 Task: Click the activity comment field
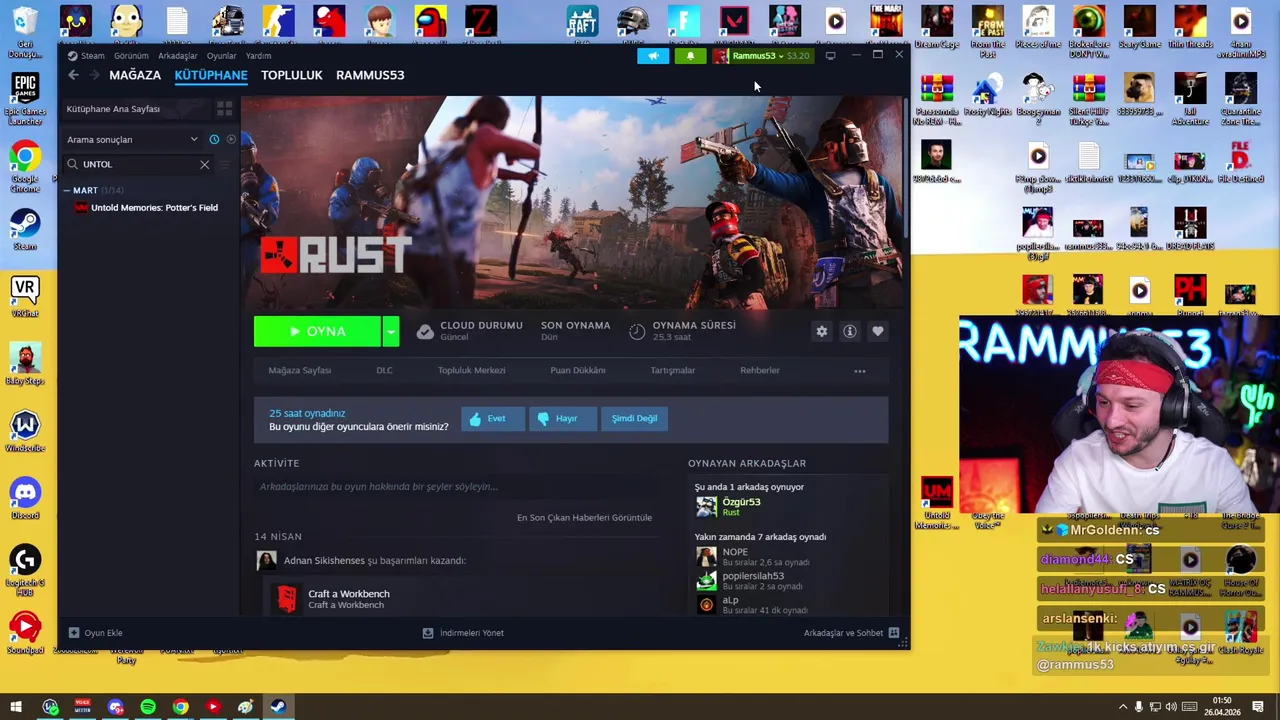pos(455,486)
